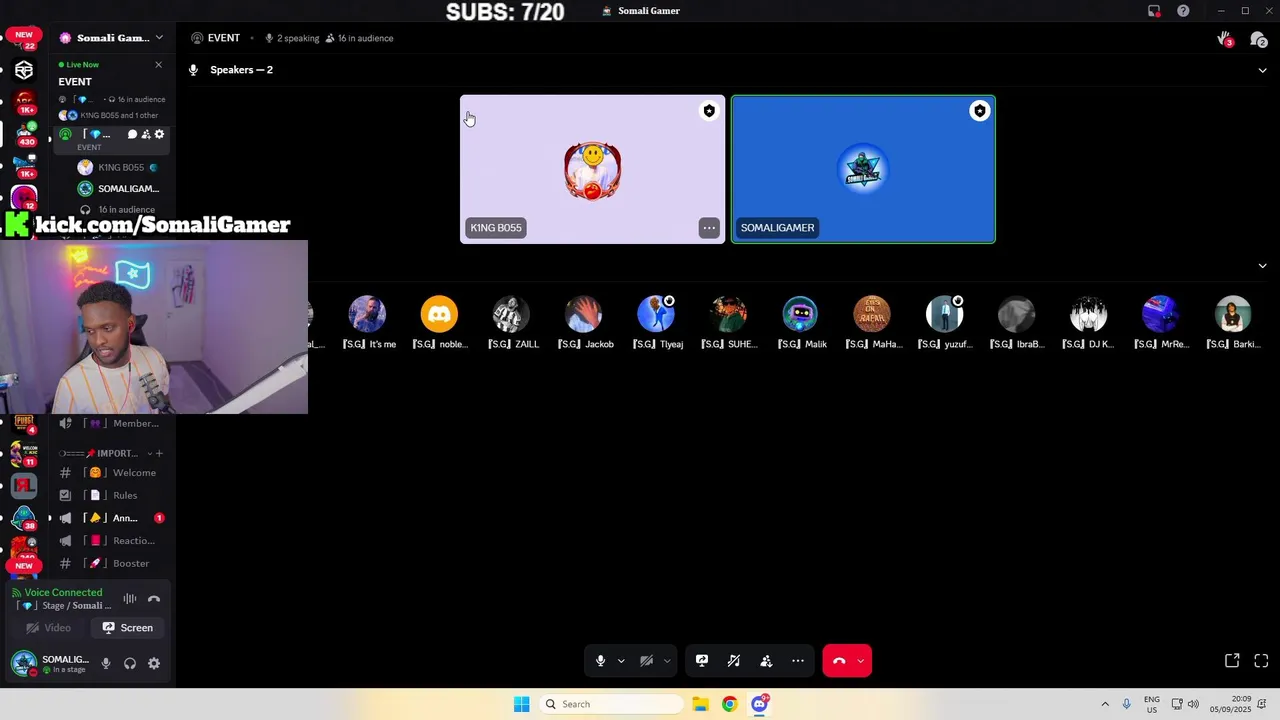Screen dimensions: 1280x720
Task: Click move to audience icon in control bar
Action: [x=766, y=661]
